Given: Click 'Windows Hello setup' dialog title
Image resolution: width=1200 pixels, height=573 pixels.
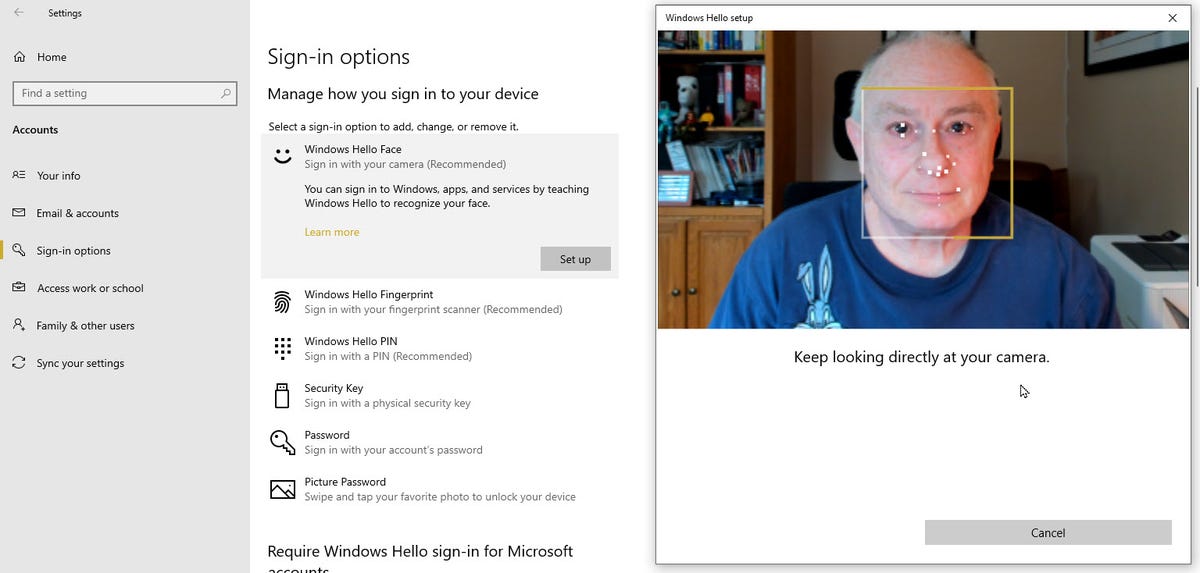Looking at the screenshot, I should (x=709, y=18).
